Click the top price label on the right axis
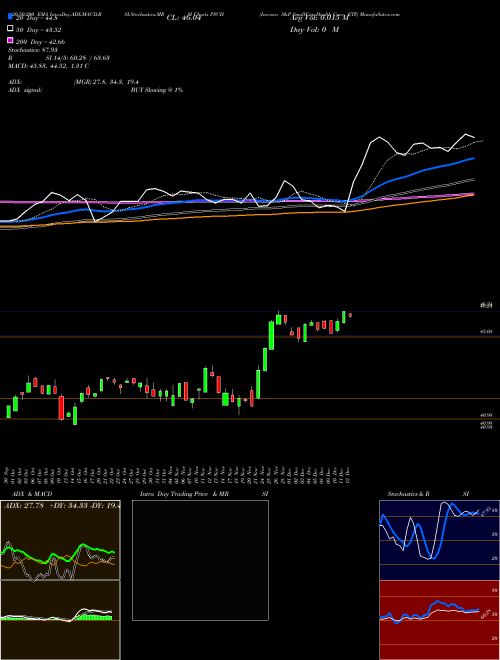This screenshot has width=500, height=660. pos(484,306)
